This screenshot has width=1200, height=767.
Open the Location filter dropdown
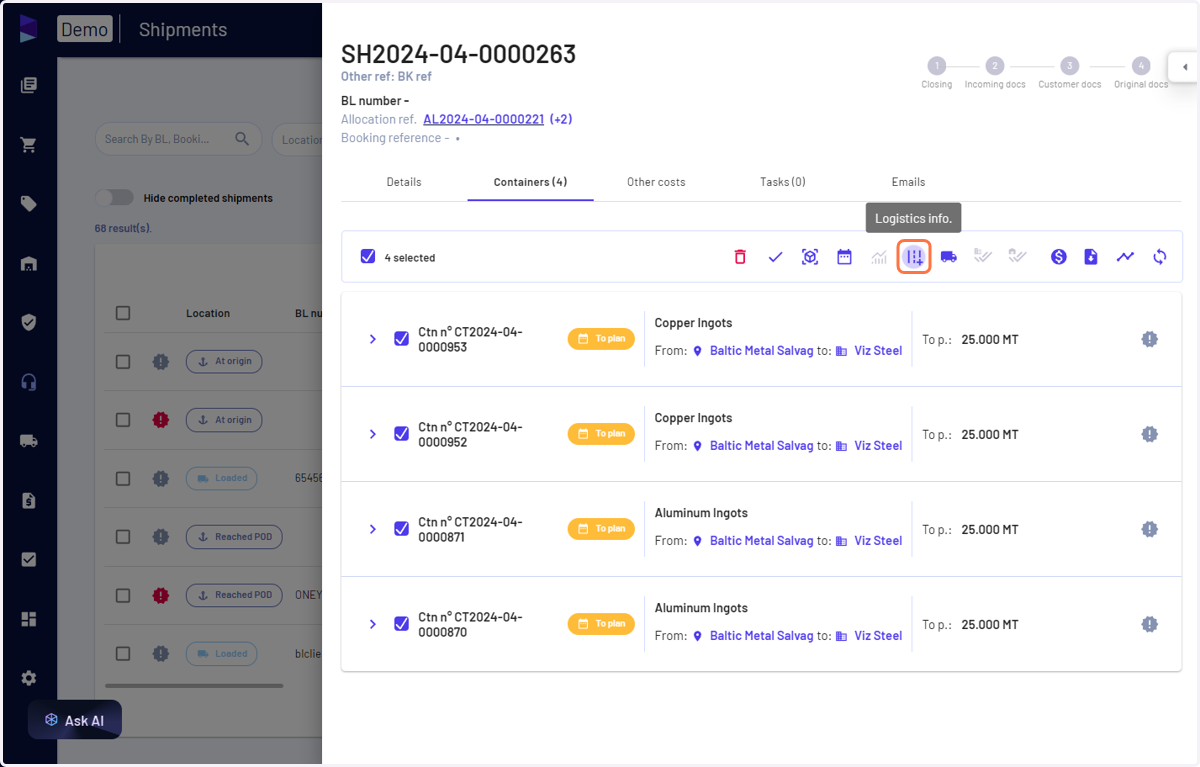tap(297, 139)
